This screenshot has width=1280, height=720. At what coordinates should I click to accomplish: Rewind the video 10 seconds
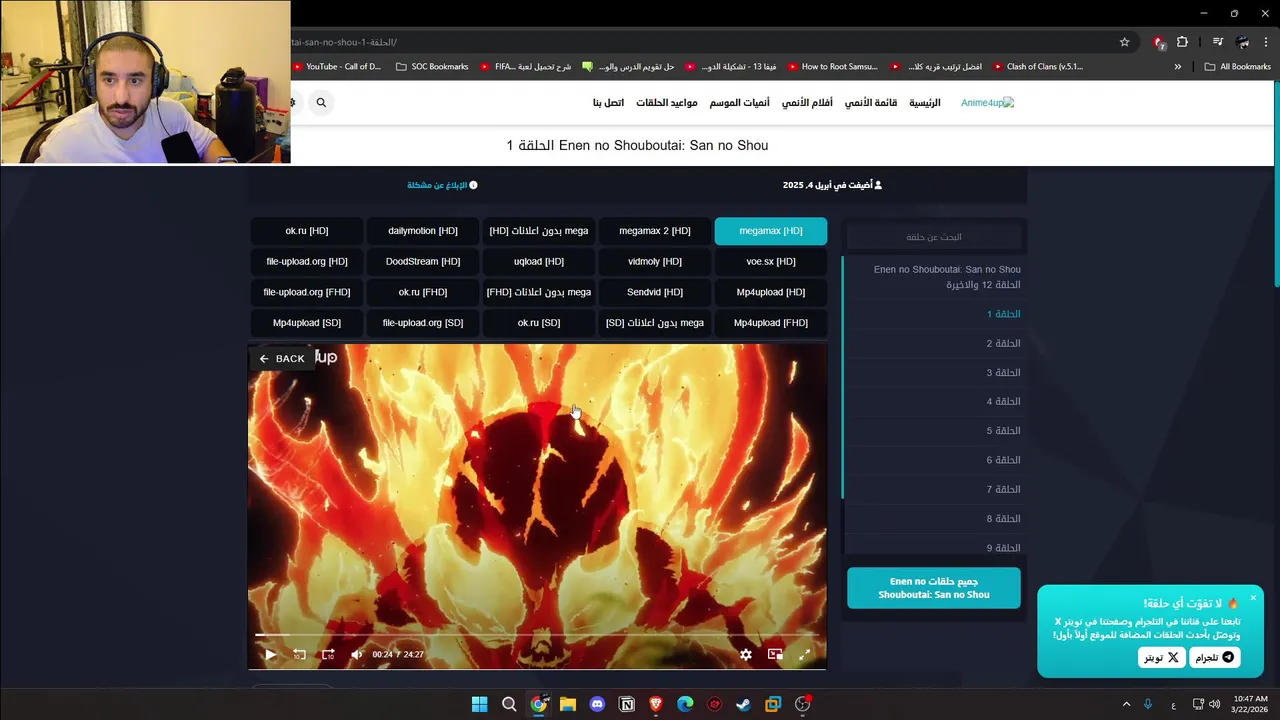click(299, 654)
